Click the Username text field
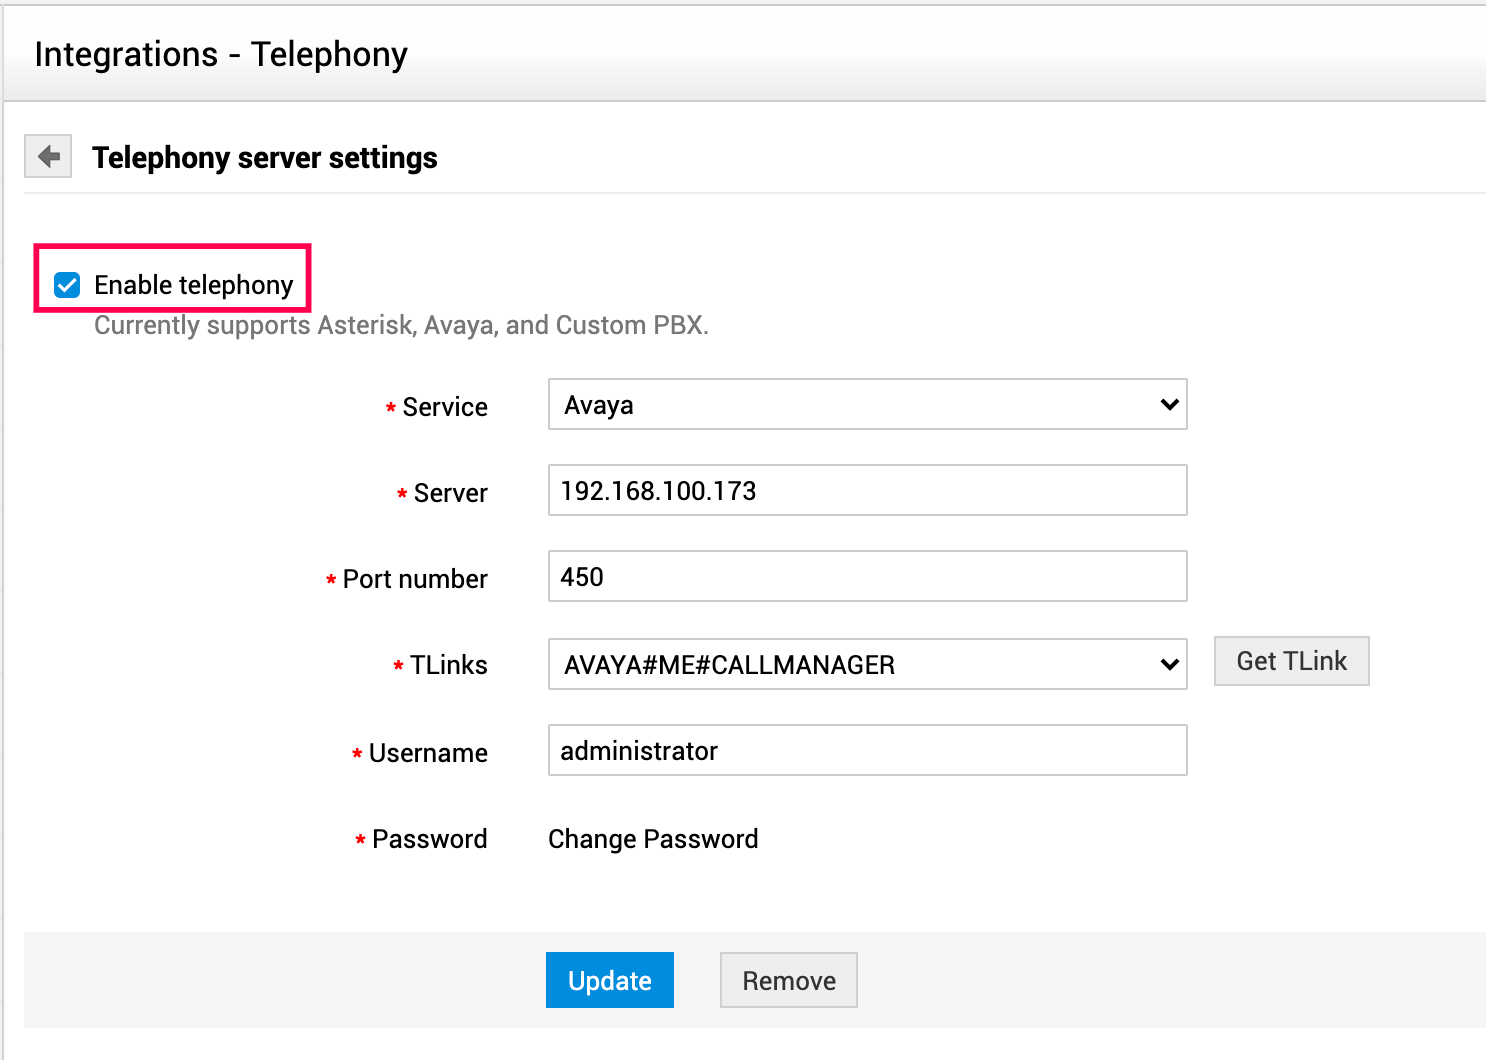The height and width of the screenshot is (1060, 1486). 867,751
